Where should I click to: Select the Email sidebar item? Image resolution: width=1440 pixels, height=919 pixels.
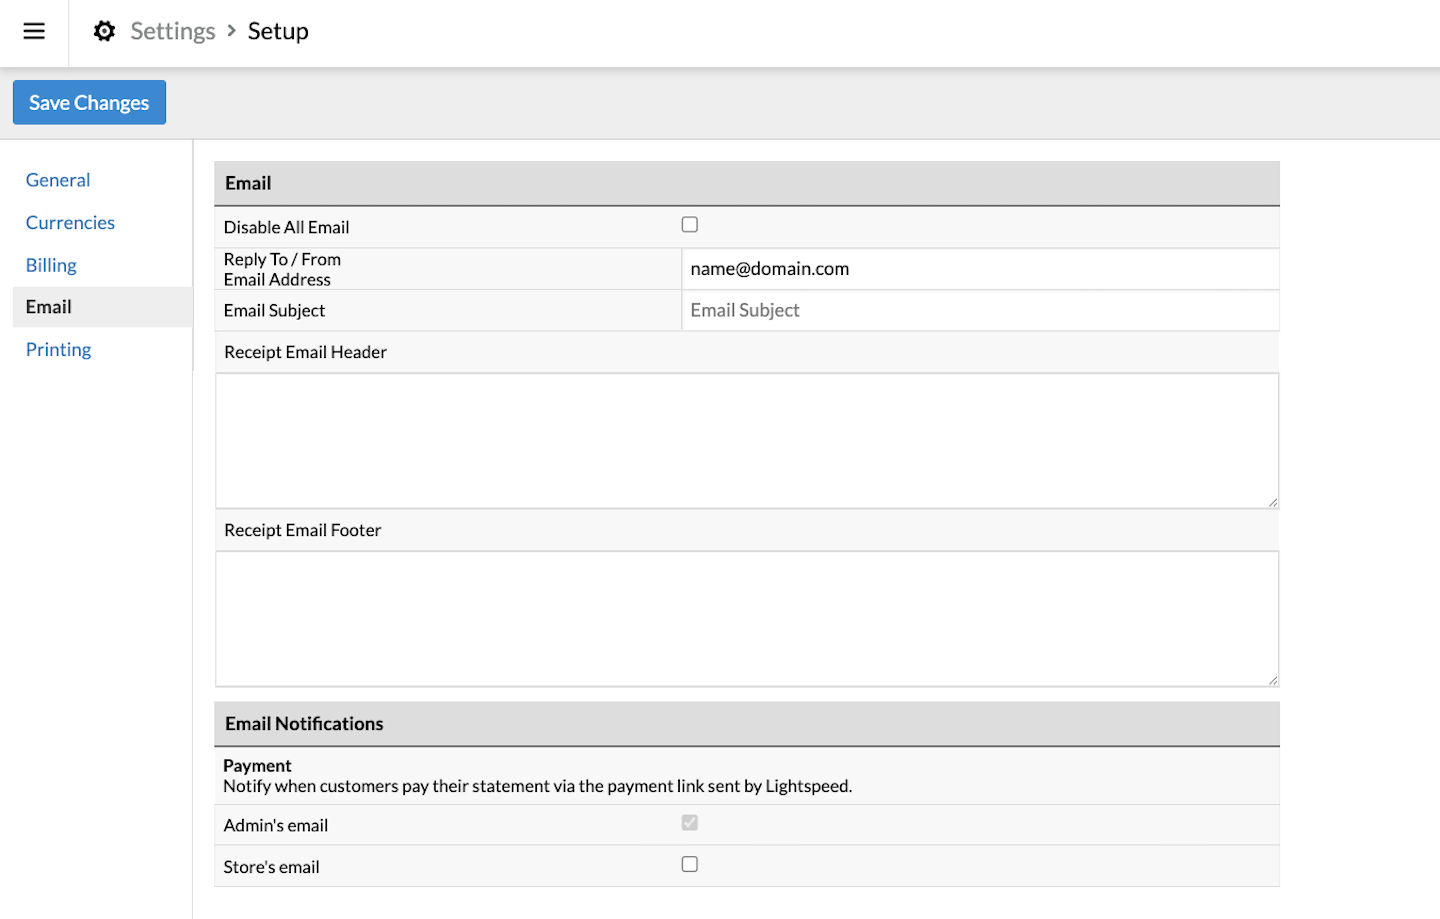click(x=48, y=306)
